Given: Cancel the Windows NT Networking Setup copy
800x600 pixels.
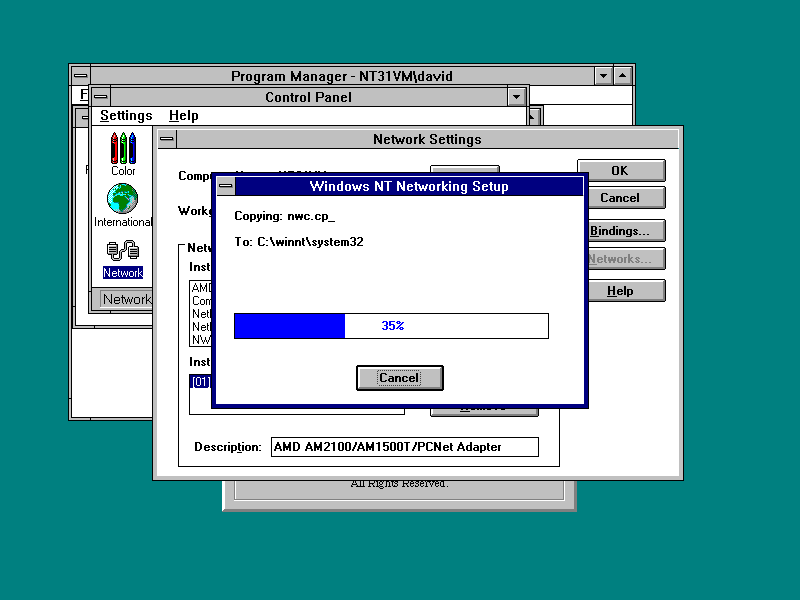Looking at the screenshot, I should [x=399, y=378].
